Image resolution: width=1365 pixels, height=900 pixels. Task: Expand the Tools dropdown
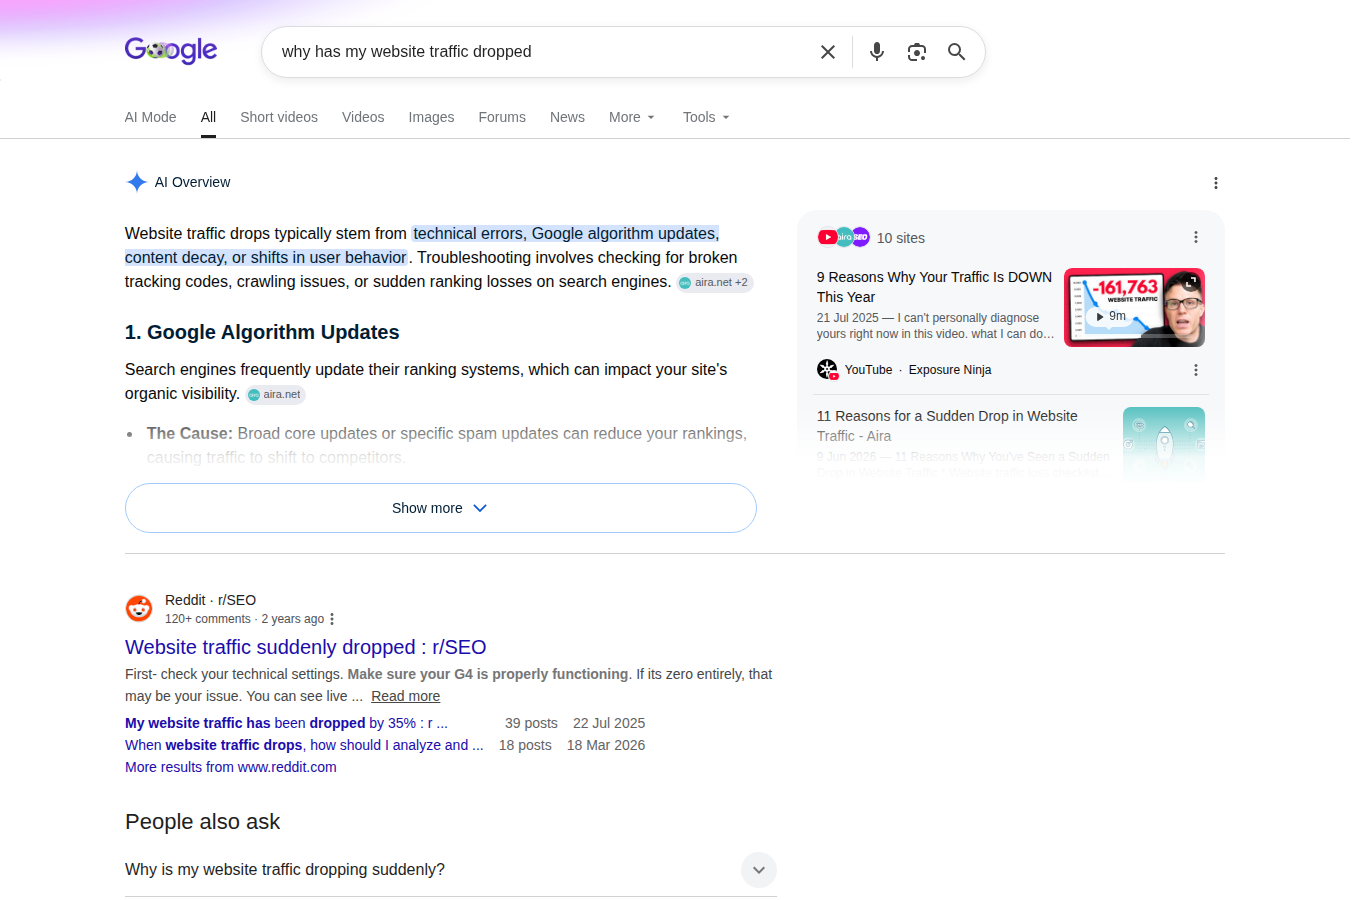tap(706, 117)
